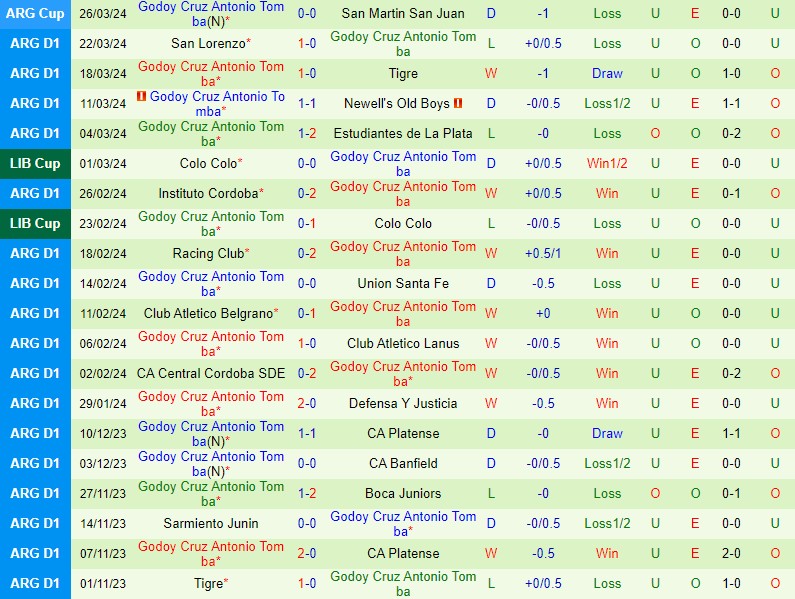Viewport: 795px width, 599px height.
Task: Click the San Lorenzo team name
Action: click(208, 43)
